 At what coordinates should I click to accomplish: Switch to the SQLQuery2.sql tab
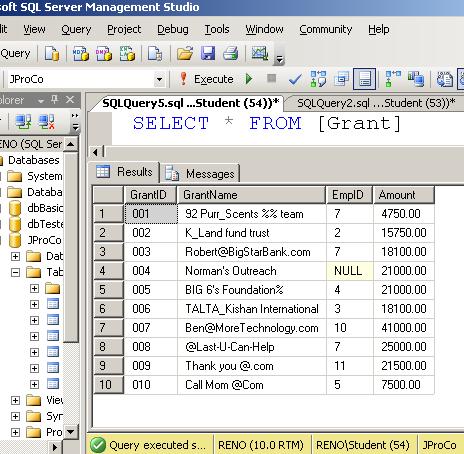pos(376,103)
